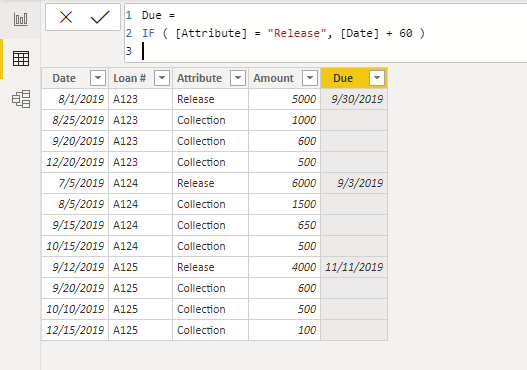Cancel the formula with X icon
Image resolution: width=527 pixels, height=370 pixels.
point(66,17)
